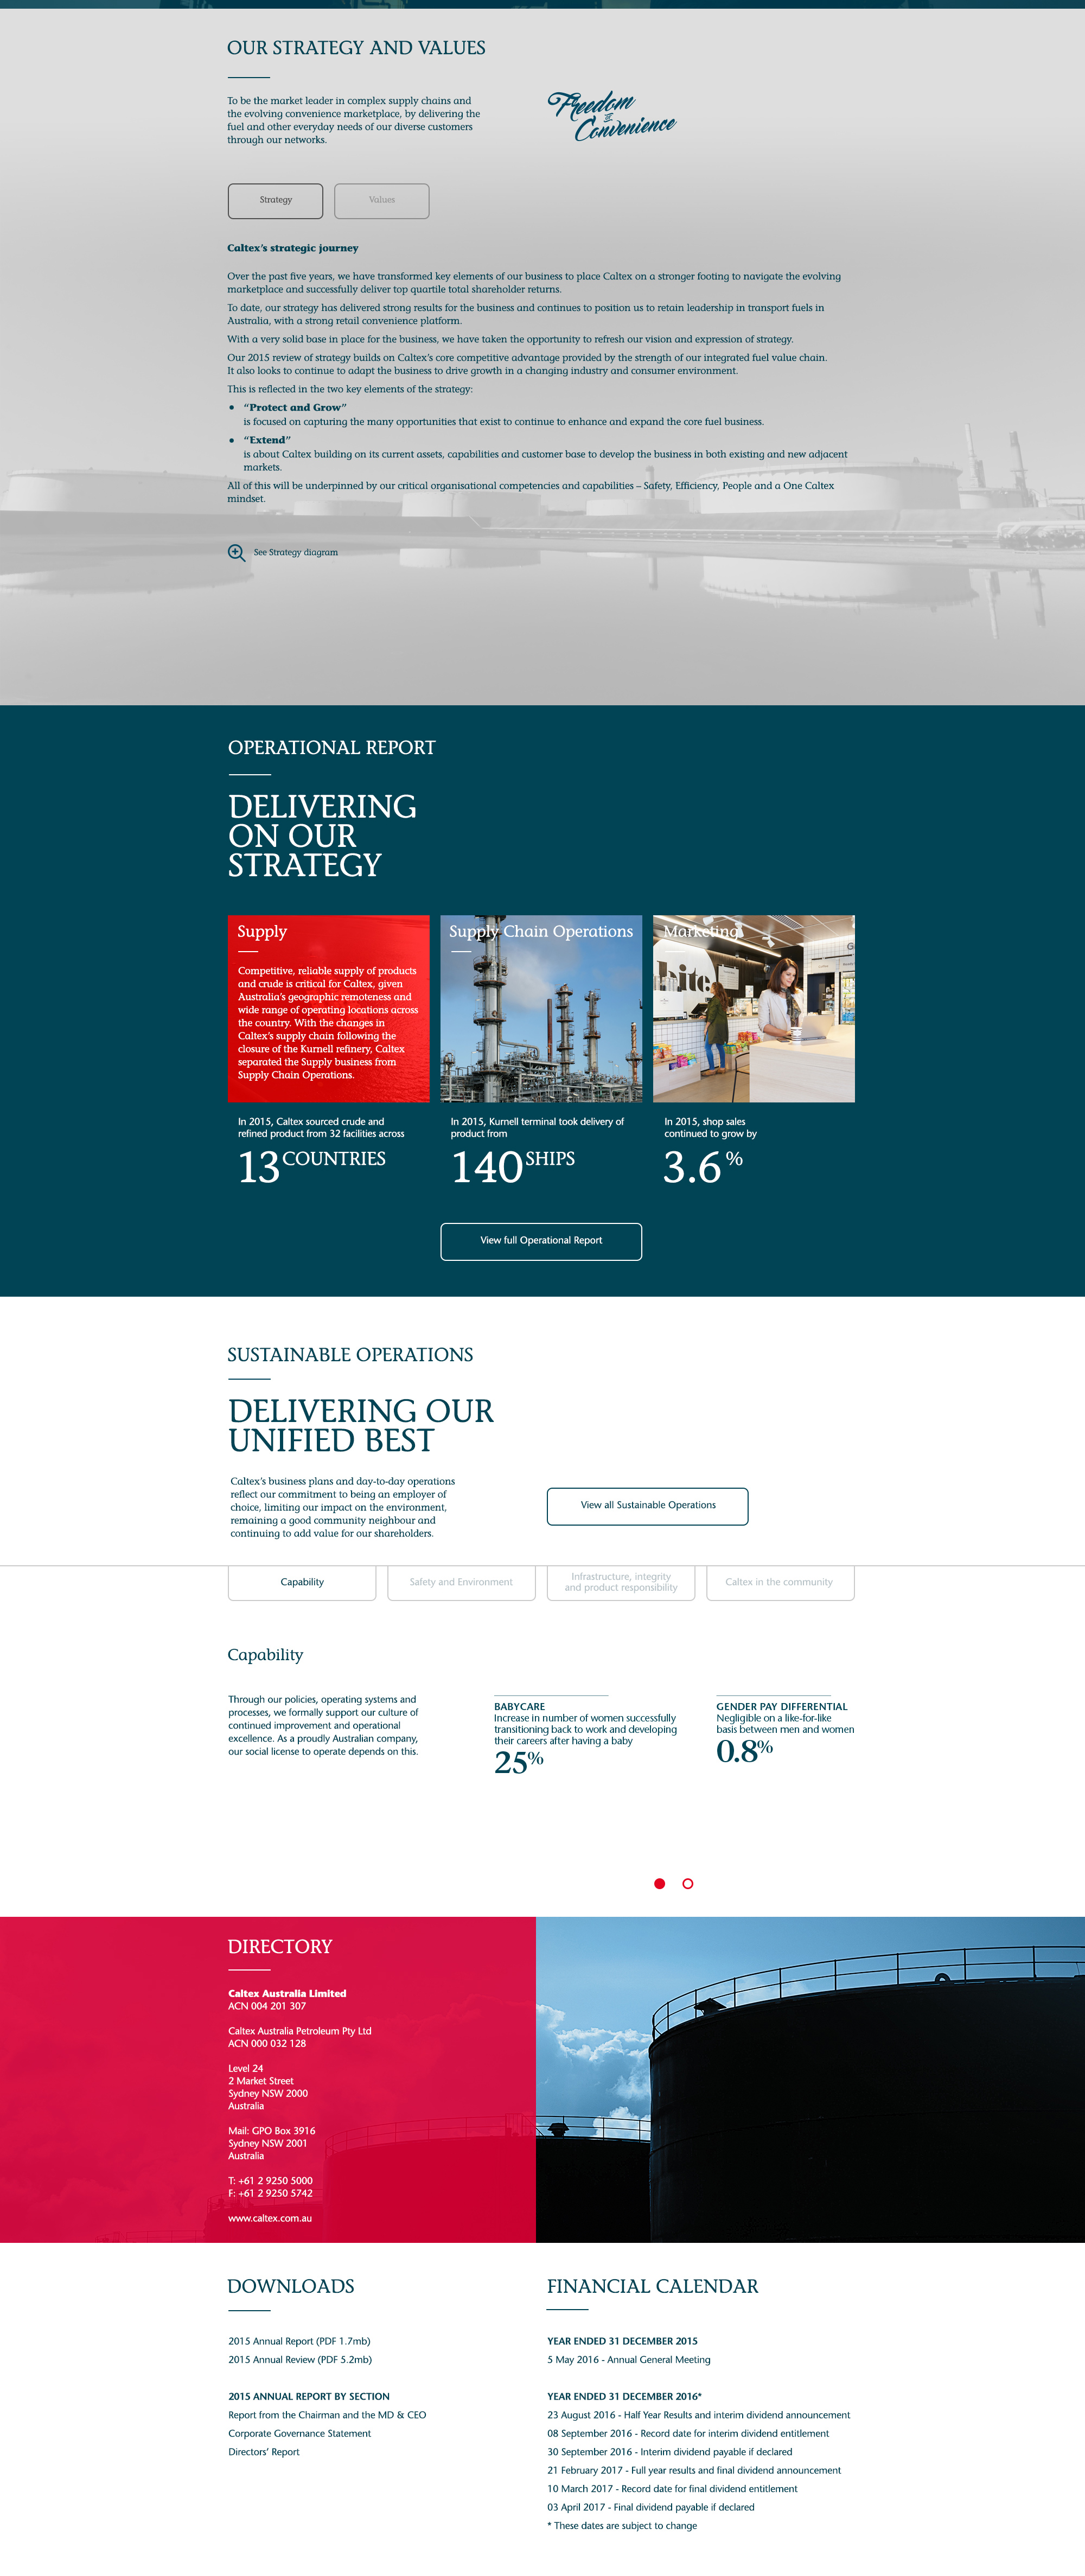The height and width of the screenshot is (2576, 1085).
Task: Click the T: +61 2 9250 5000 phone number
Action: click(270, 2180)
